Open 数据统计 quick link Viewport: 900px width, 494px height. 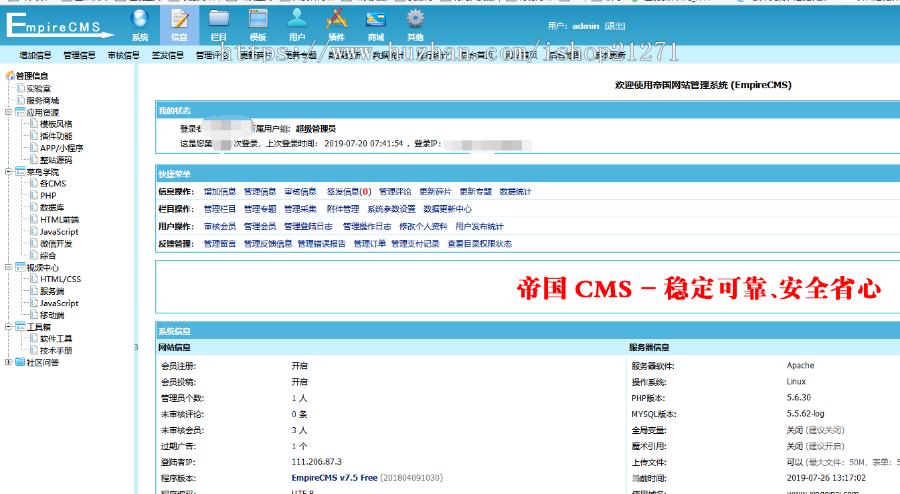point(515,192)
